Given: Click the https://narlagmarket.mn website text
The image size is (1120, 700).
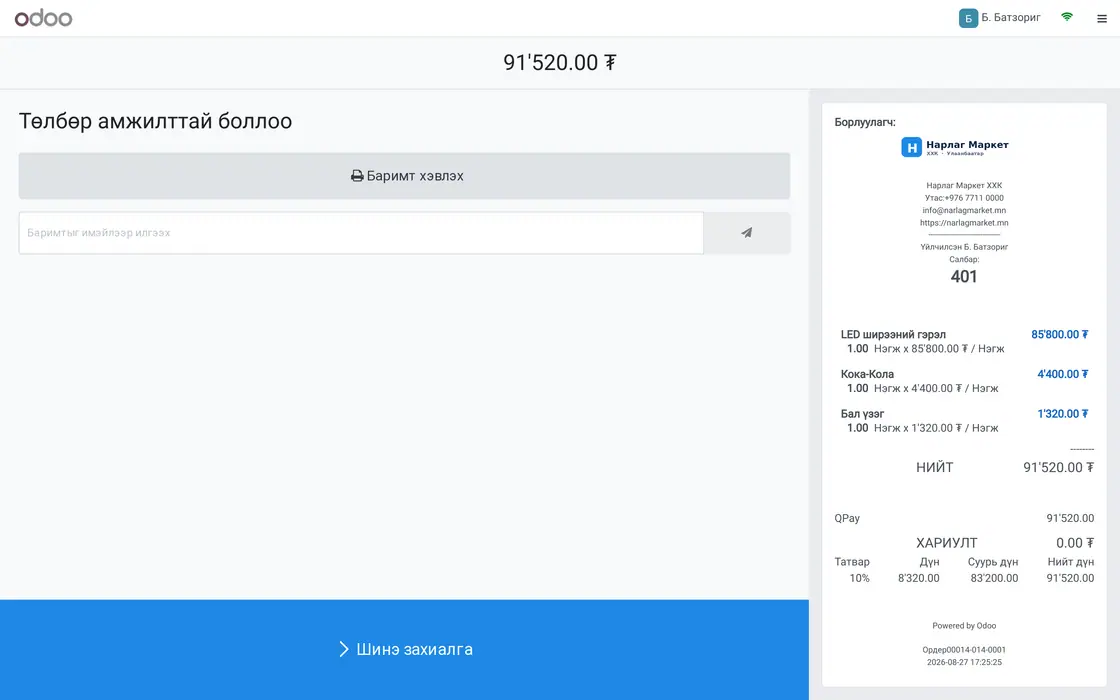Looking at the screenshot, I should [x=964, y=222].
